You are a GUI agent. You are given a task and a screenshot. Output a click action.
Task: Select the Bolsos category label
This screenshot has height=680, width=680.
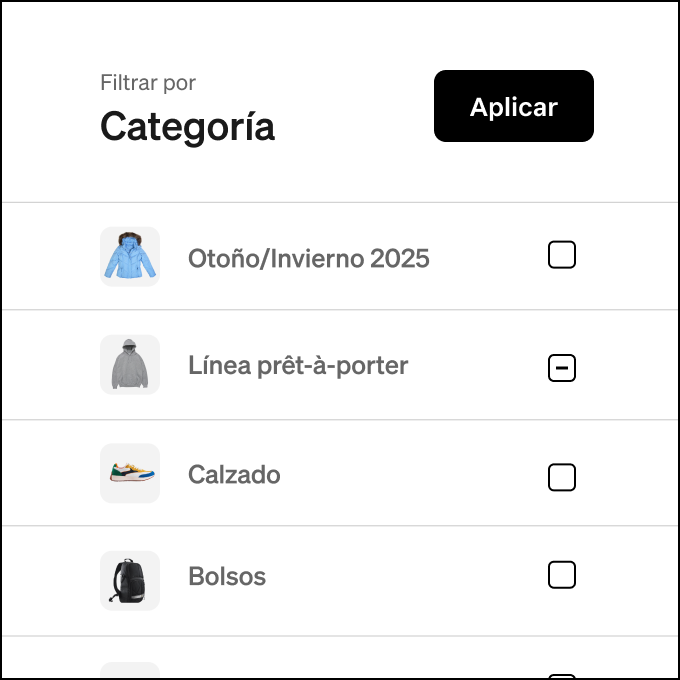(227, 576)
